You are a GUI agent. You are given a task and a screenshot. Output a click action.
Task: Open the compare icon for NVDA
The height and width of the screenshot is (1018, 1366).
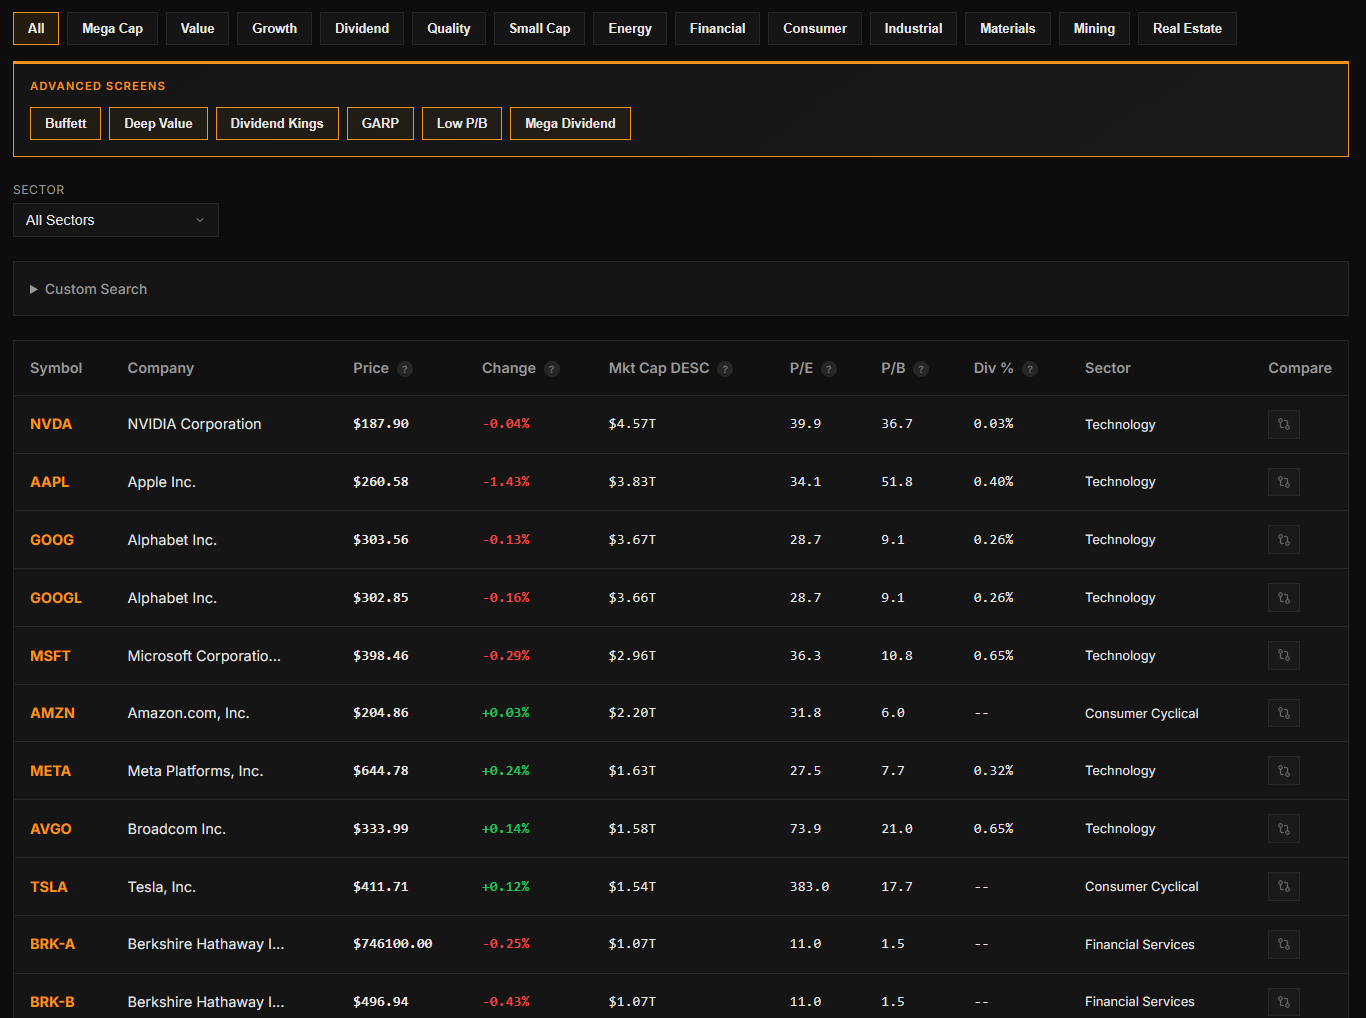coord(1284,424)
